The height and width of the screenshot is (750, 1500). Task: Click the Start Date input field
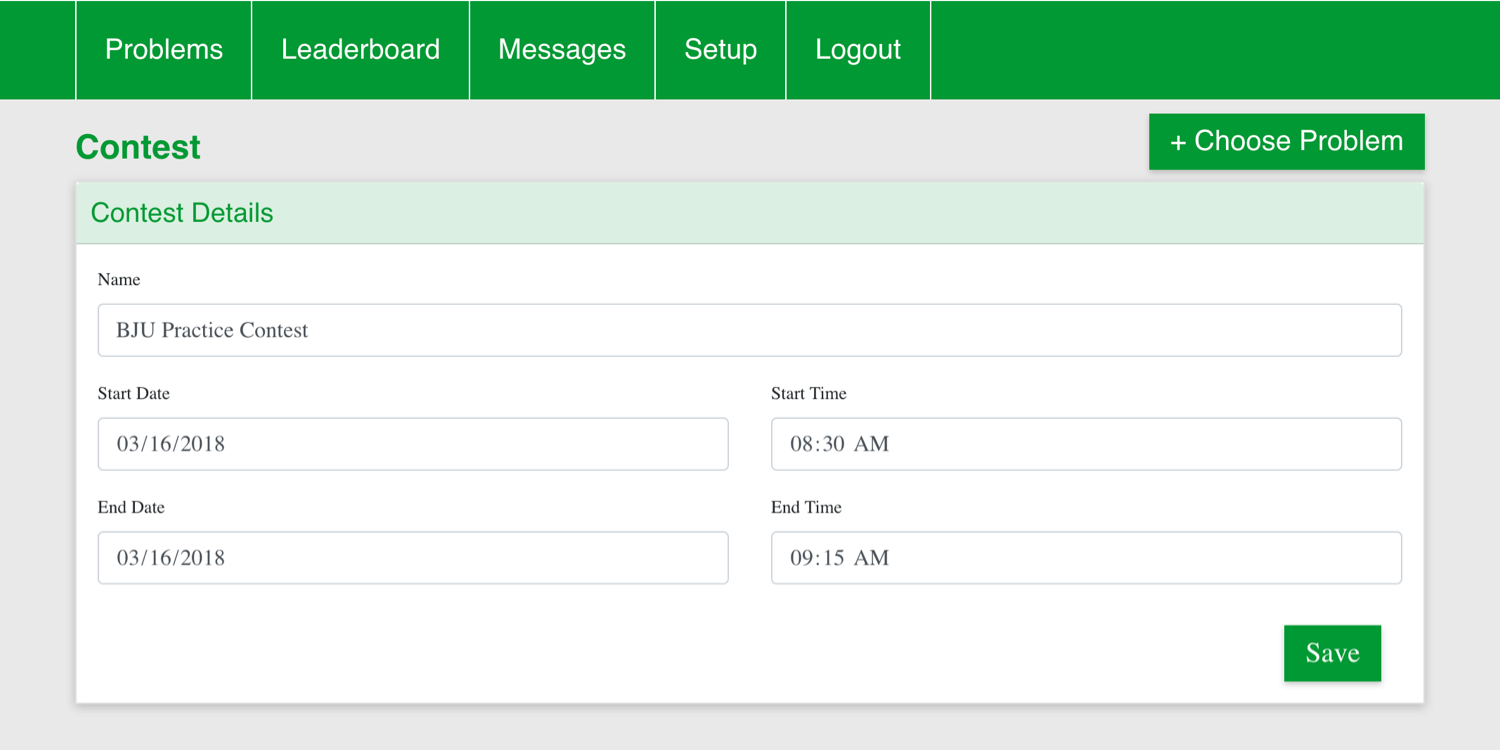tap(412, 444)
